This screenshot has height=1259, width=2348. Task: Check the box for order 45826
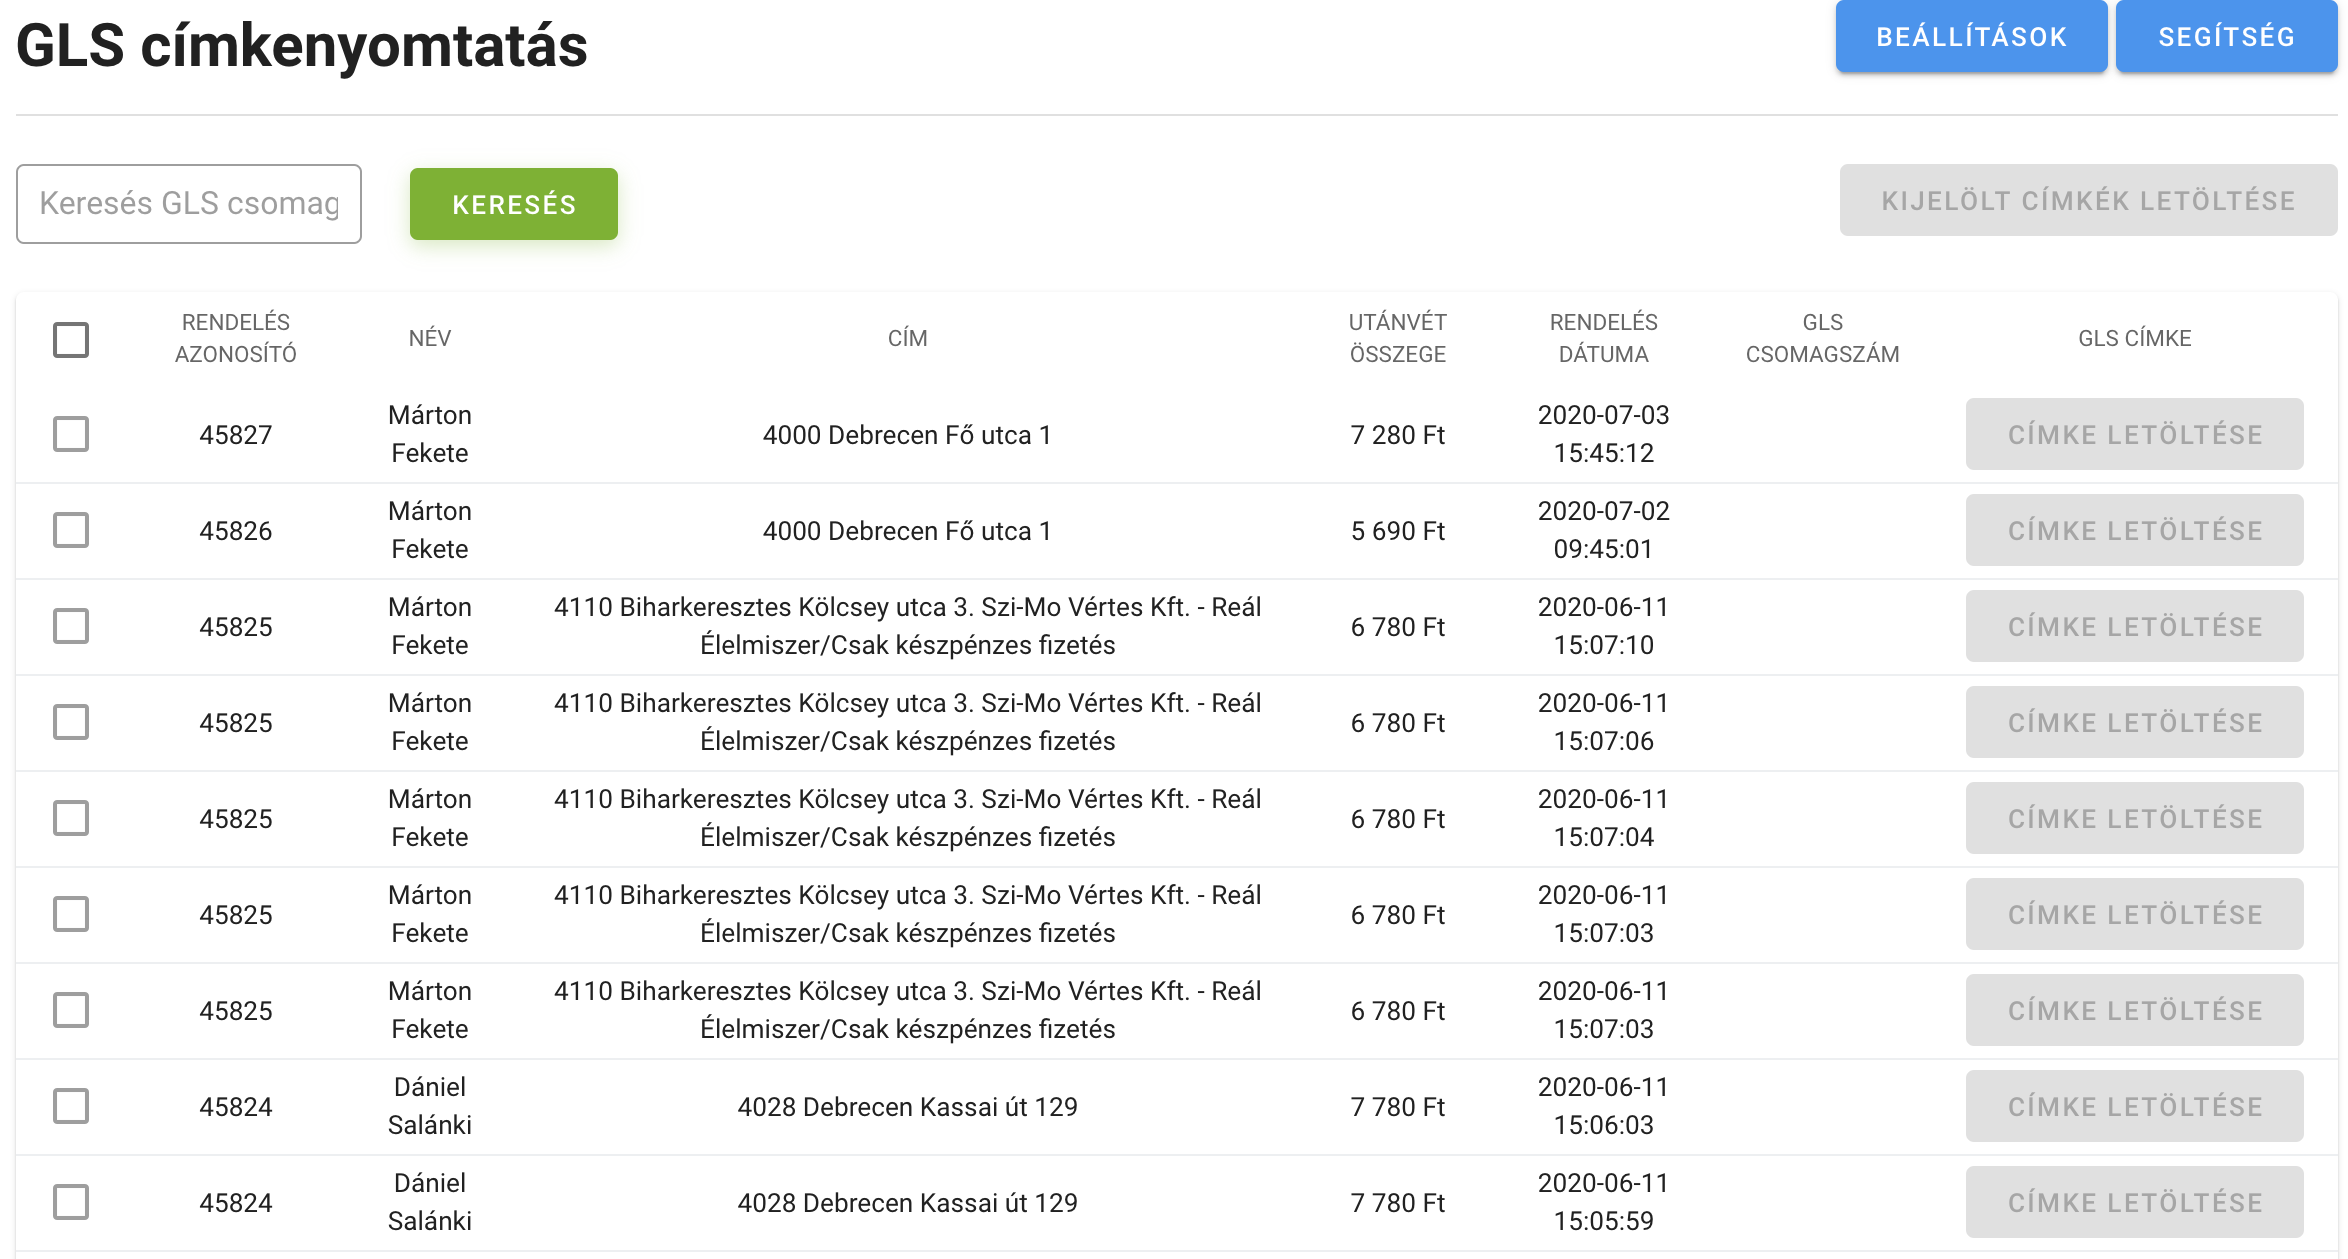tap(71, 530)
